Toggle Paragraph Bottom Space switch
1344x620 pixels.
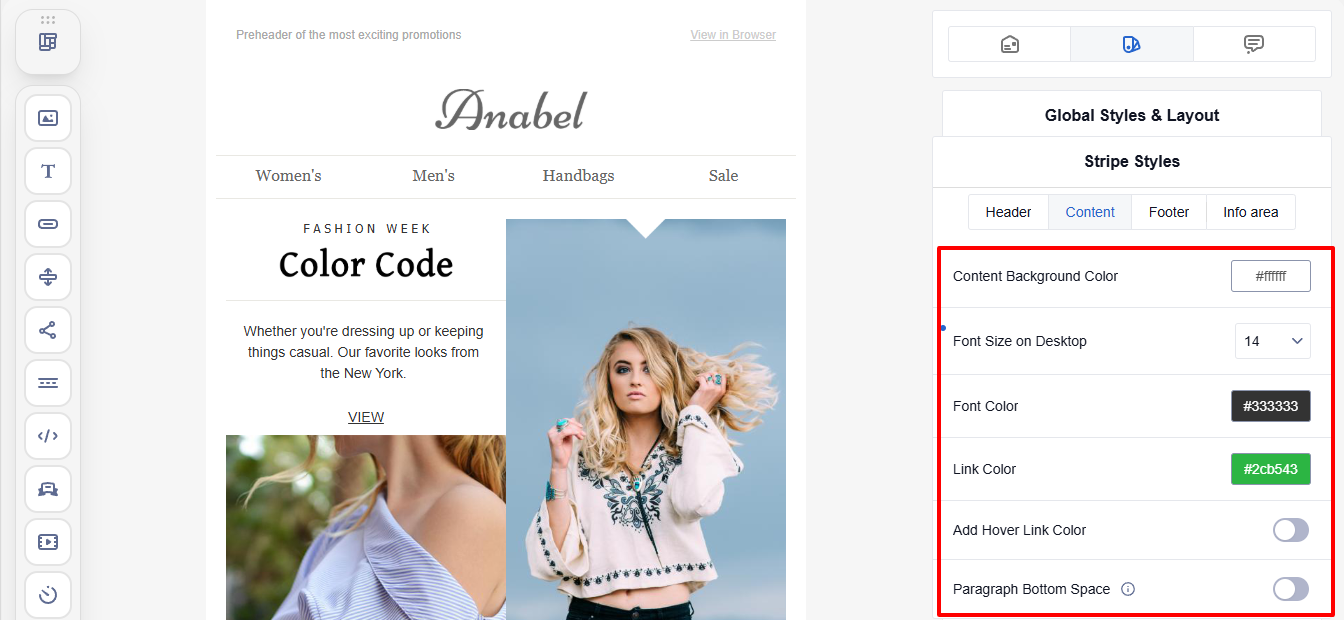pyautogui.click(x=1290, y=589)
